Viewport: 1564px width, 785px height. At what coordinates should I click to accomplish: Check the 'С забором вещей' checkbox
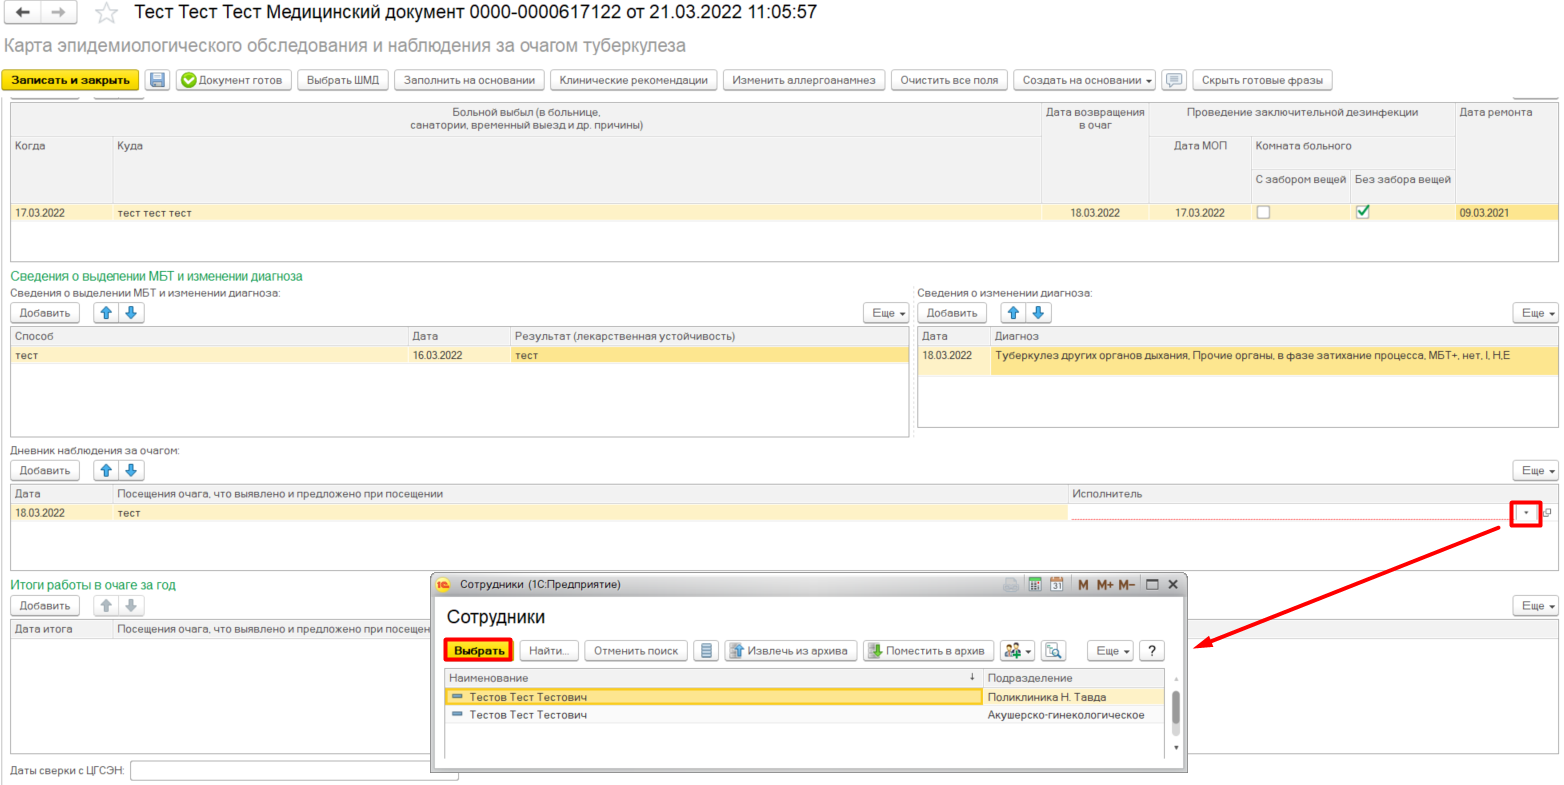tap(1263, 212)
